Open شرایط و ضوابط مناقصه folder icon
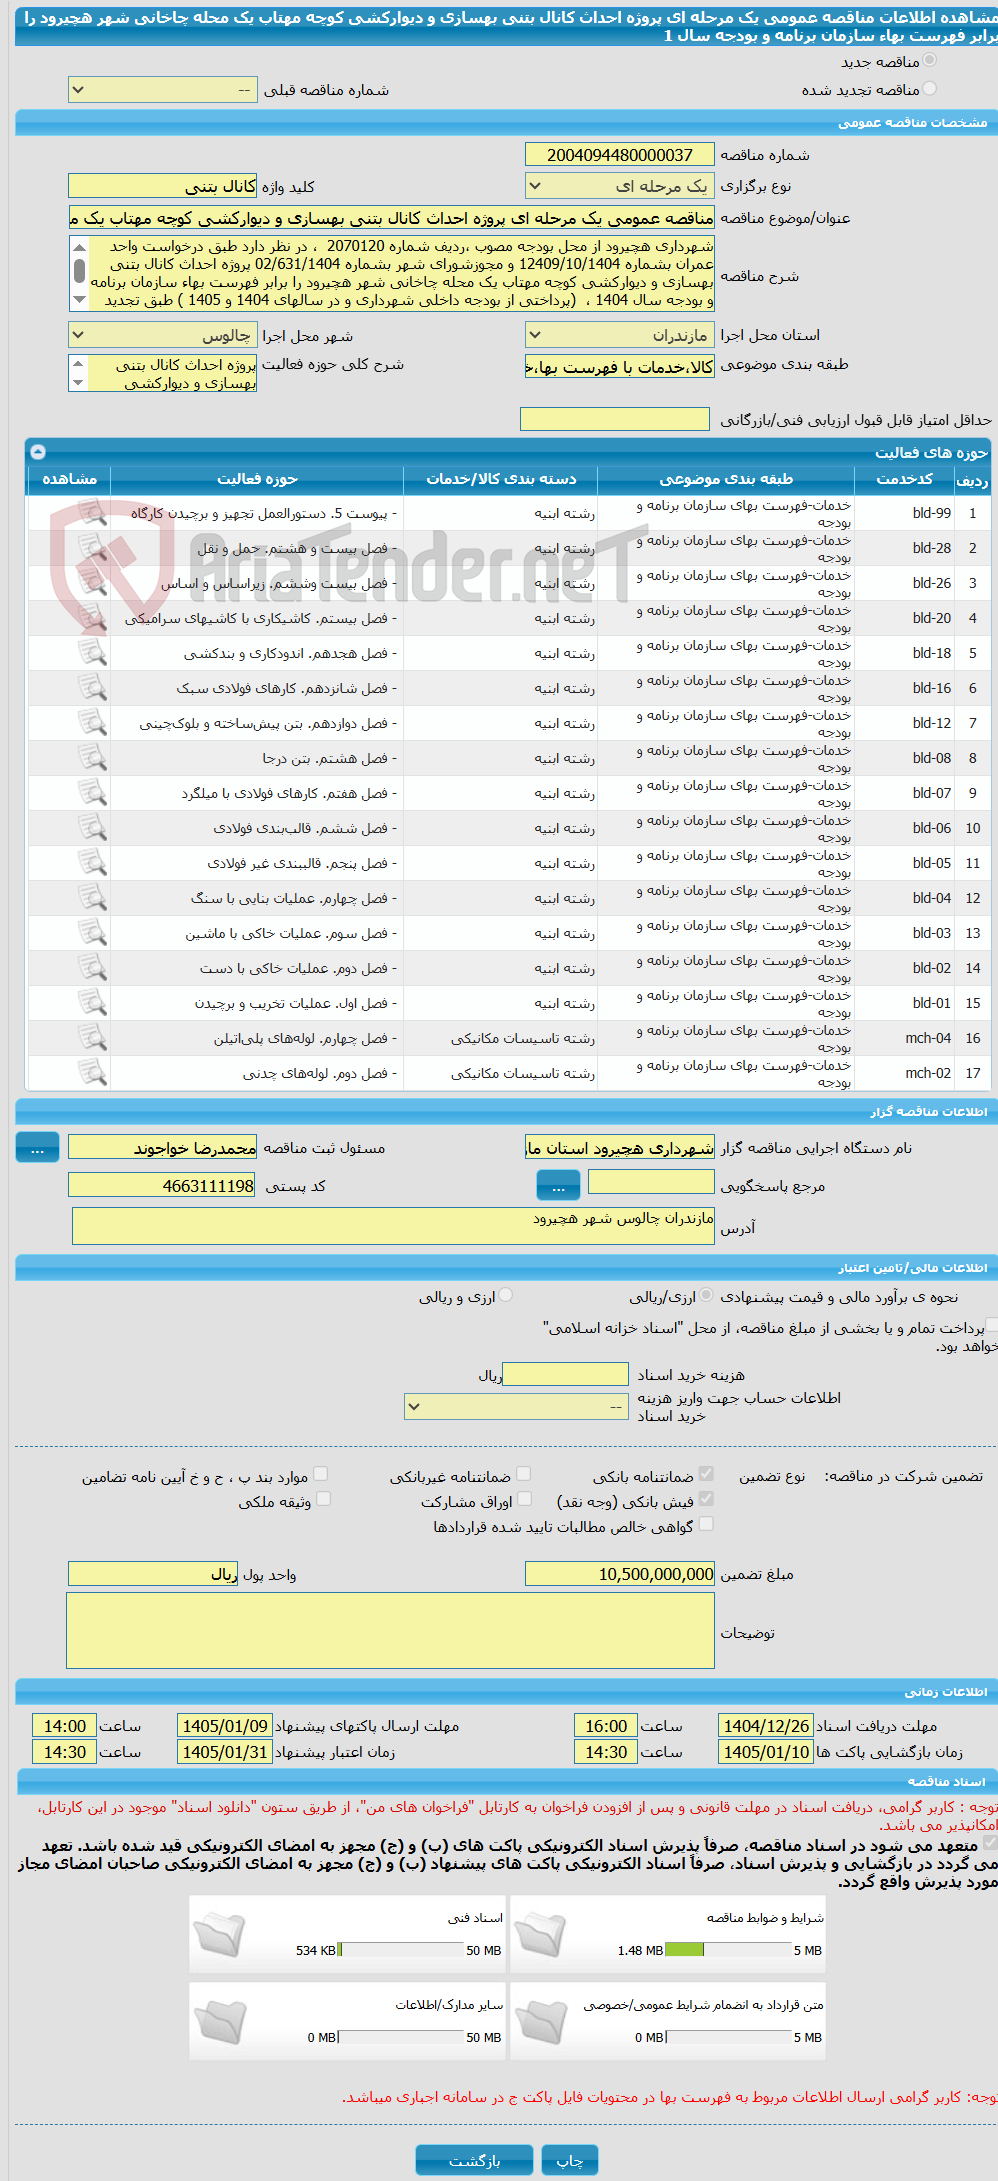The image size is (998, 2181). [541, 1933]
